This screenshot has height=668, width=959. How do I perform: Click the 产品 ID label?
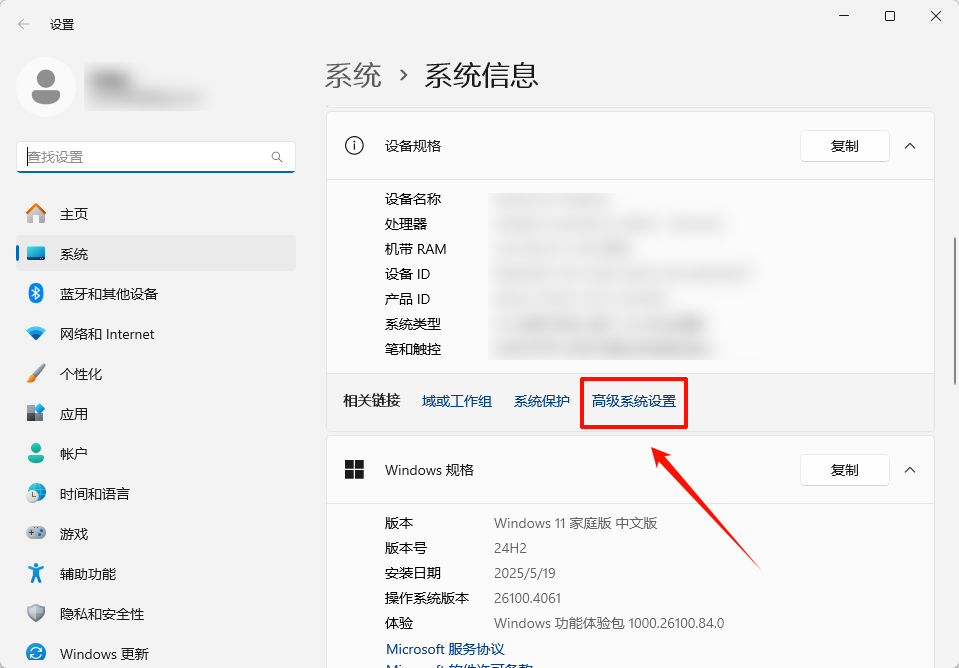tap(407, 299)
